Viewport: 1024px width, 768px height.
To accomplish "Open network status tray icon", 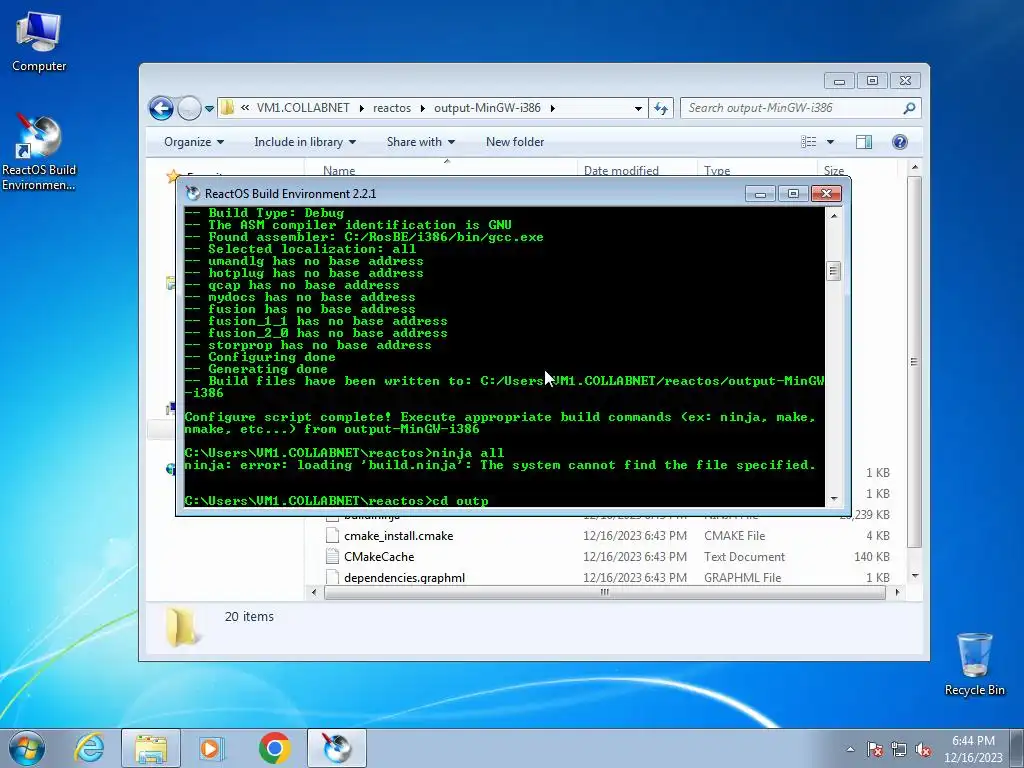I will [x=899, y=749].
